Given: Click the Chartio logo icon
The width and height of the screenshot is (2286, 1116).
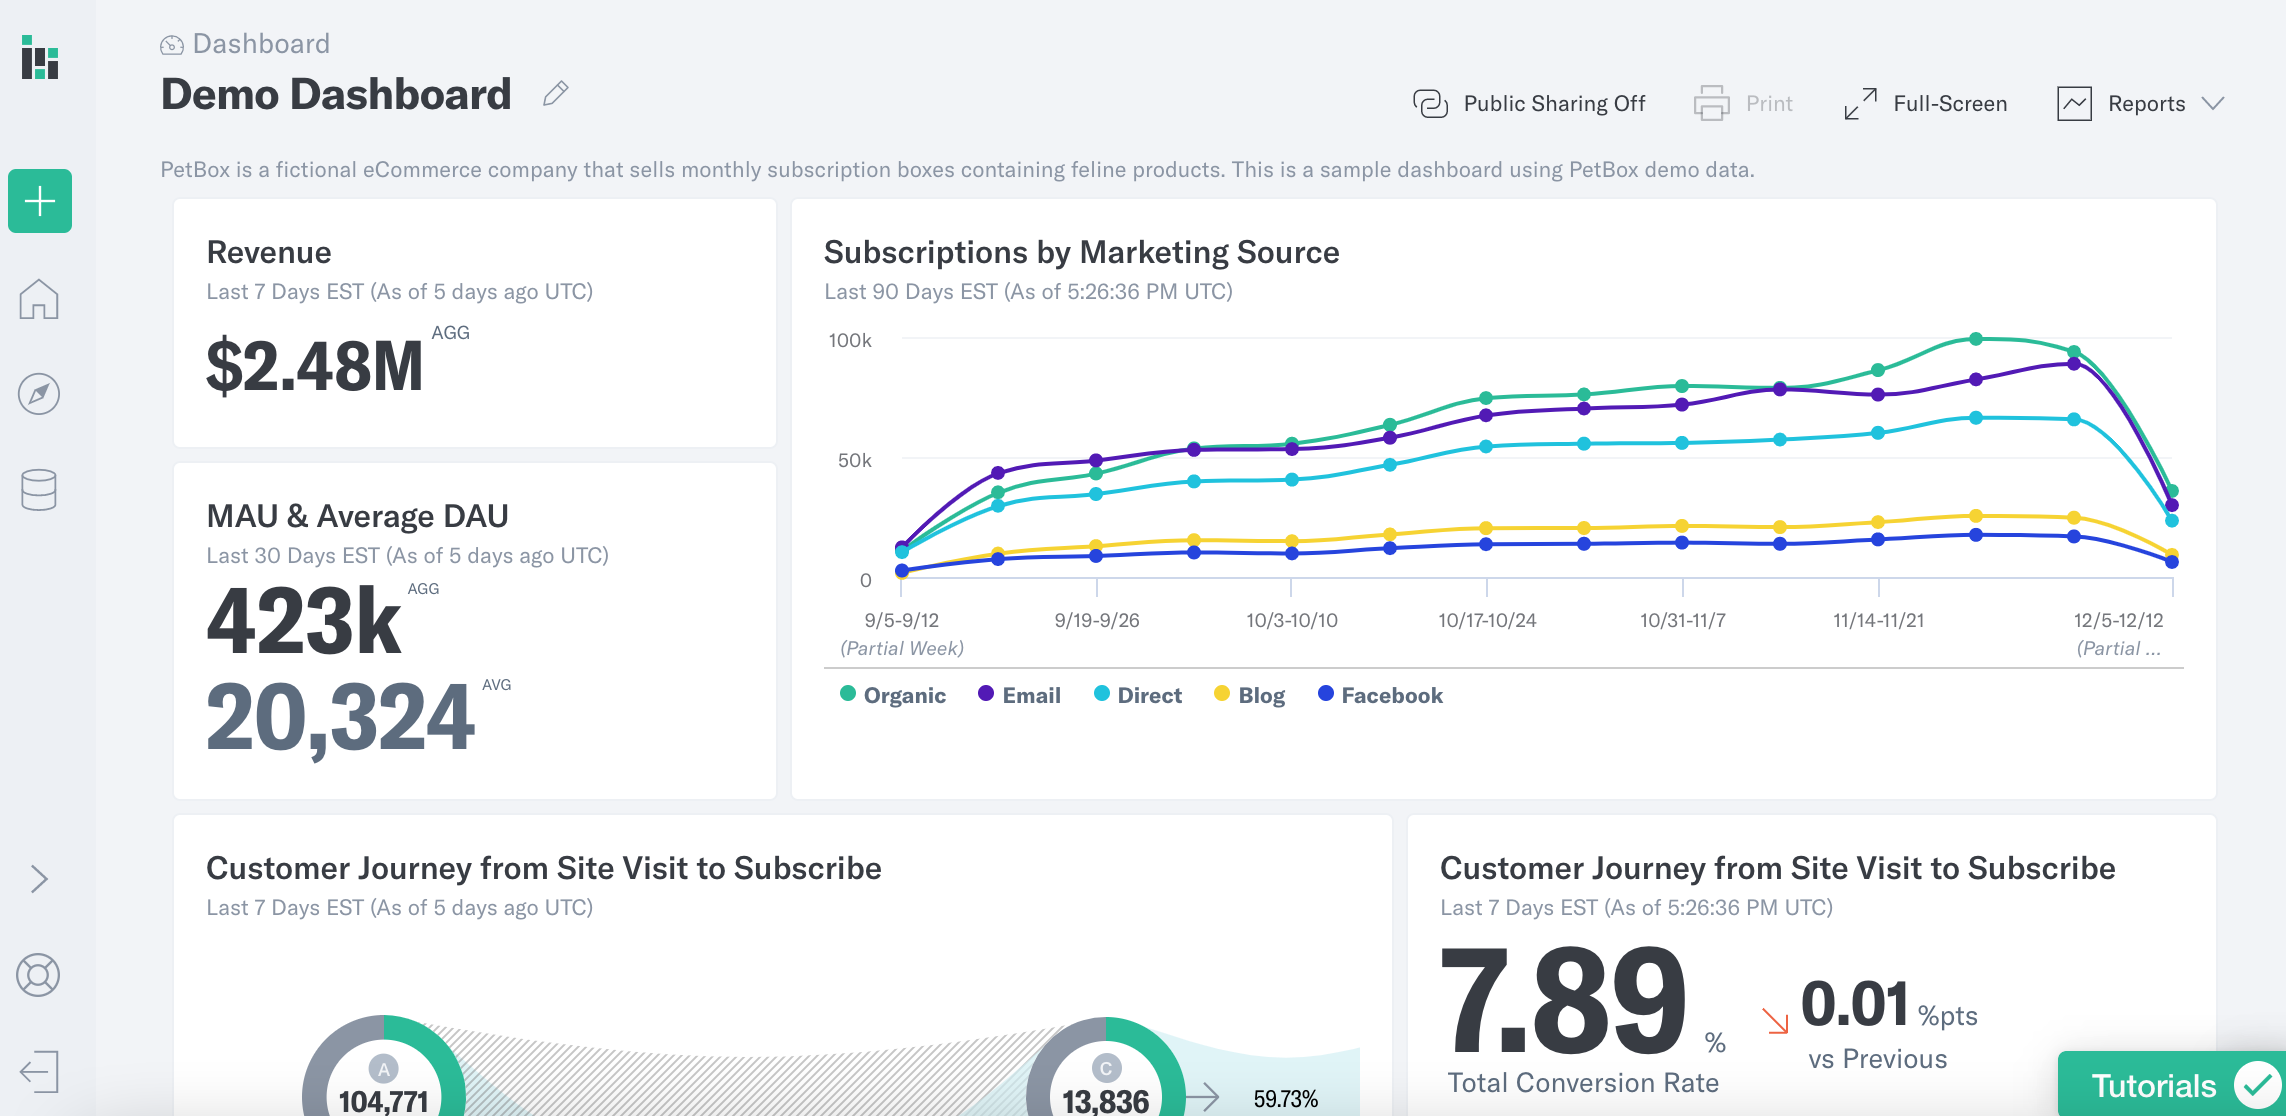Looking at the screenshot, I should [40, 58].
